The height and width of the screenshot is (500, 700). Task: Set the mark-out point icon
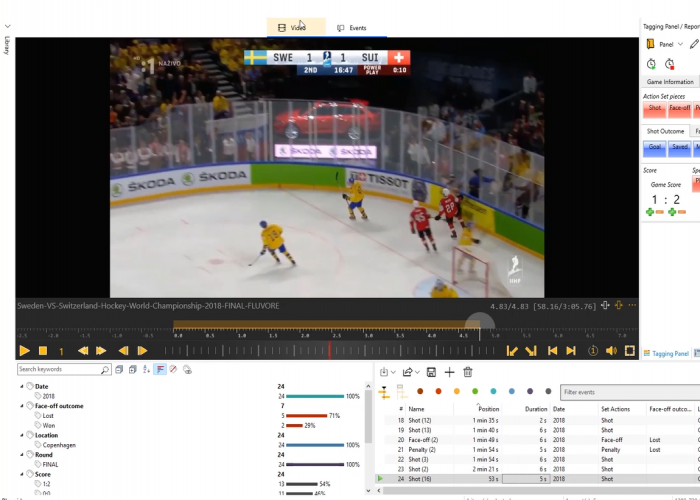tap(531, 351)
